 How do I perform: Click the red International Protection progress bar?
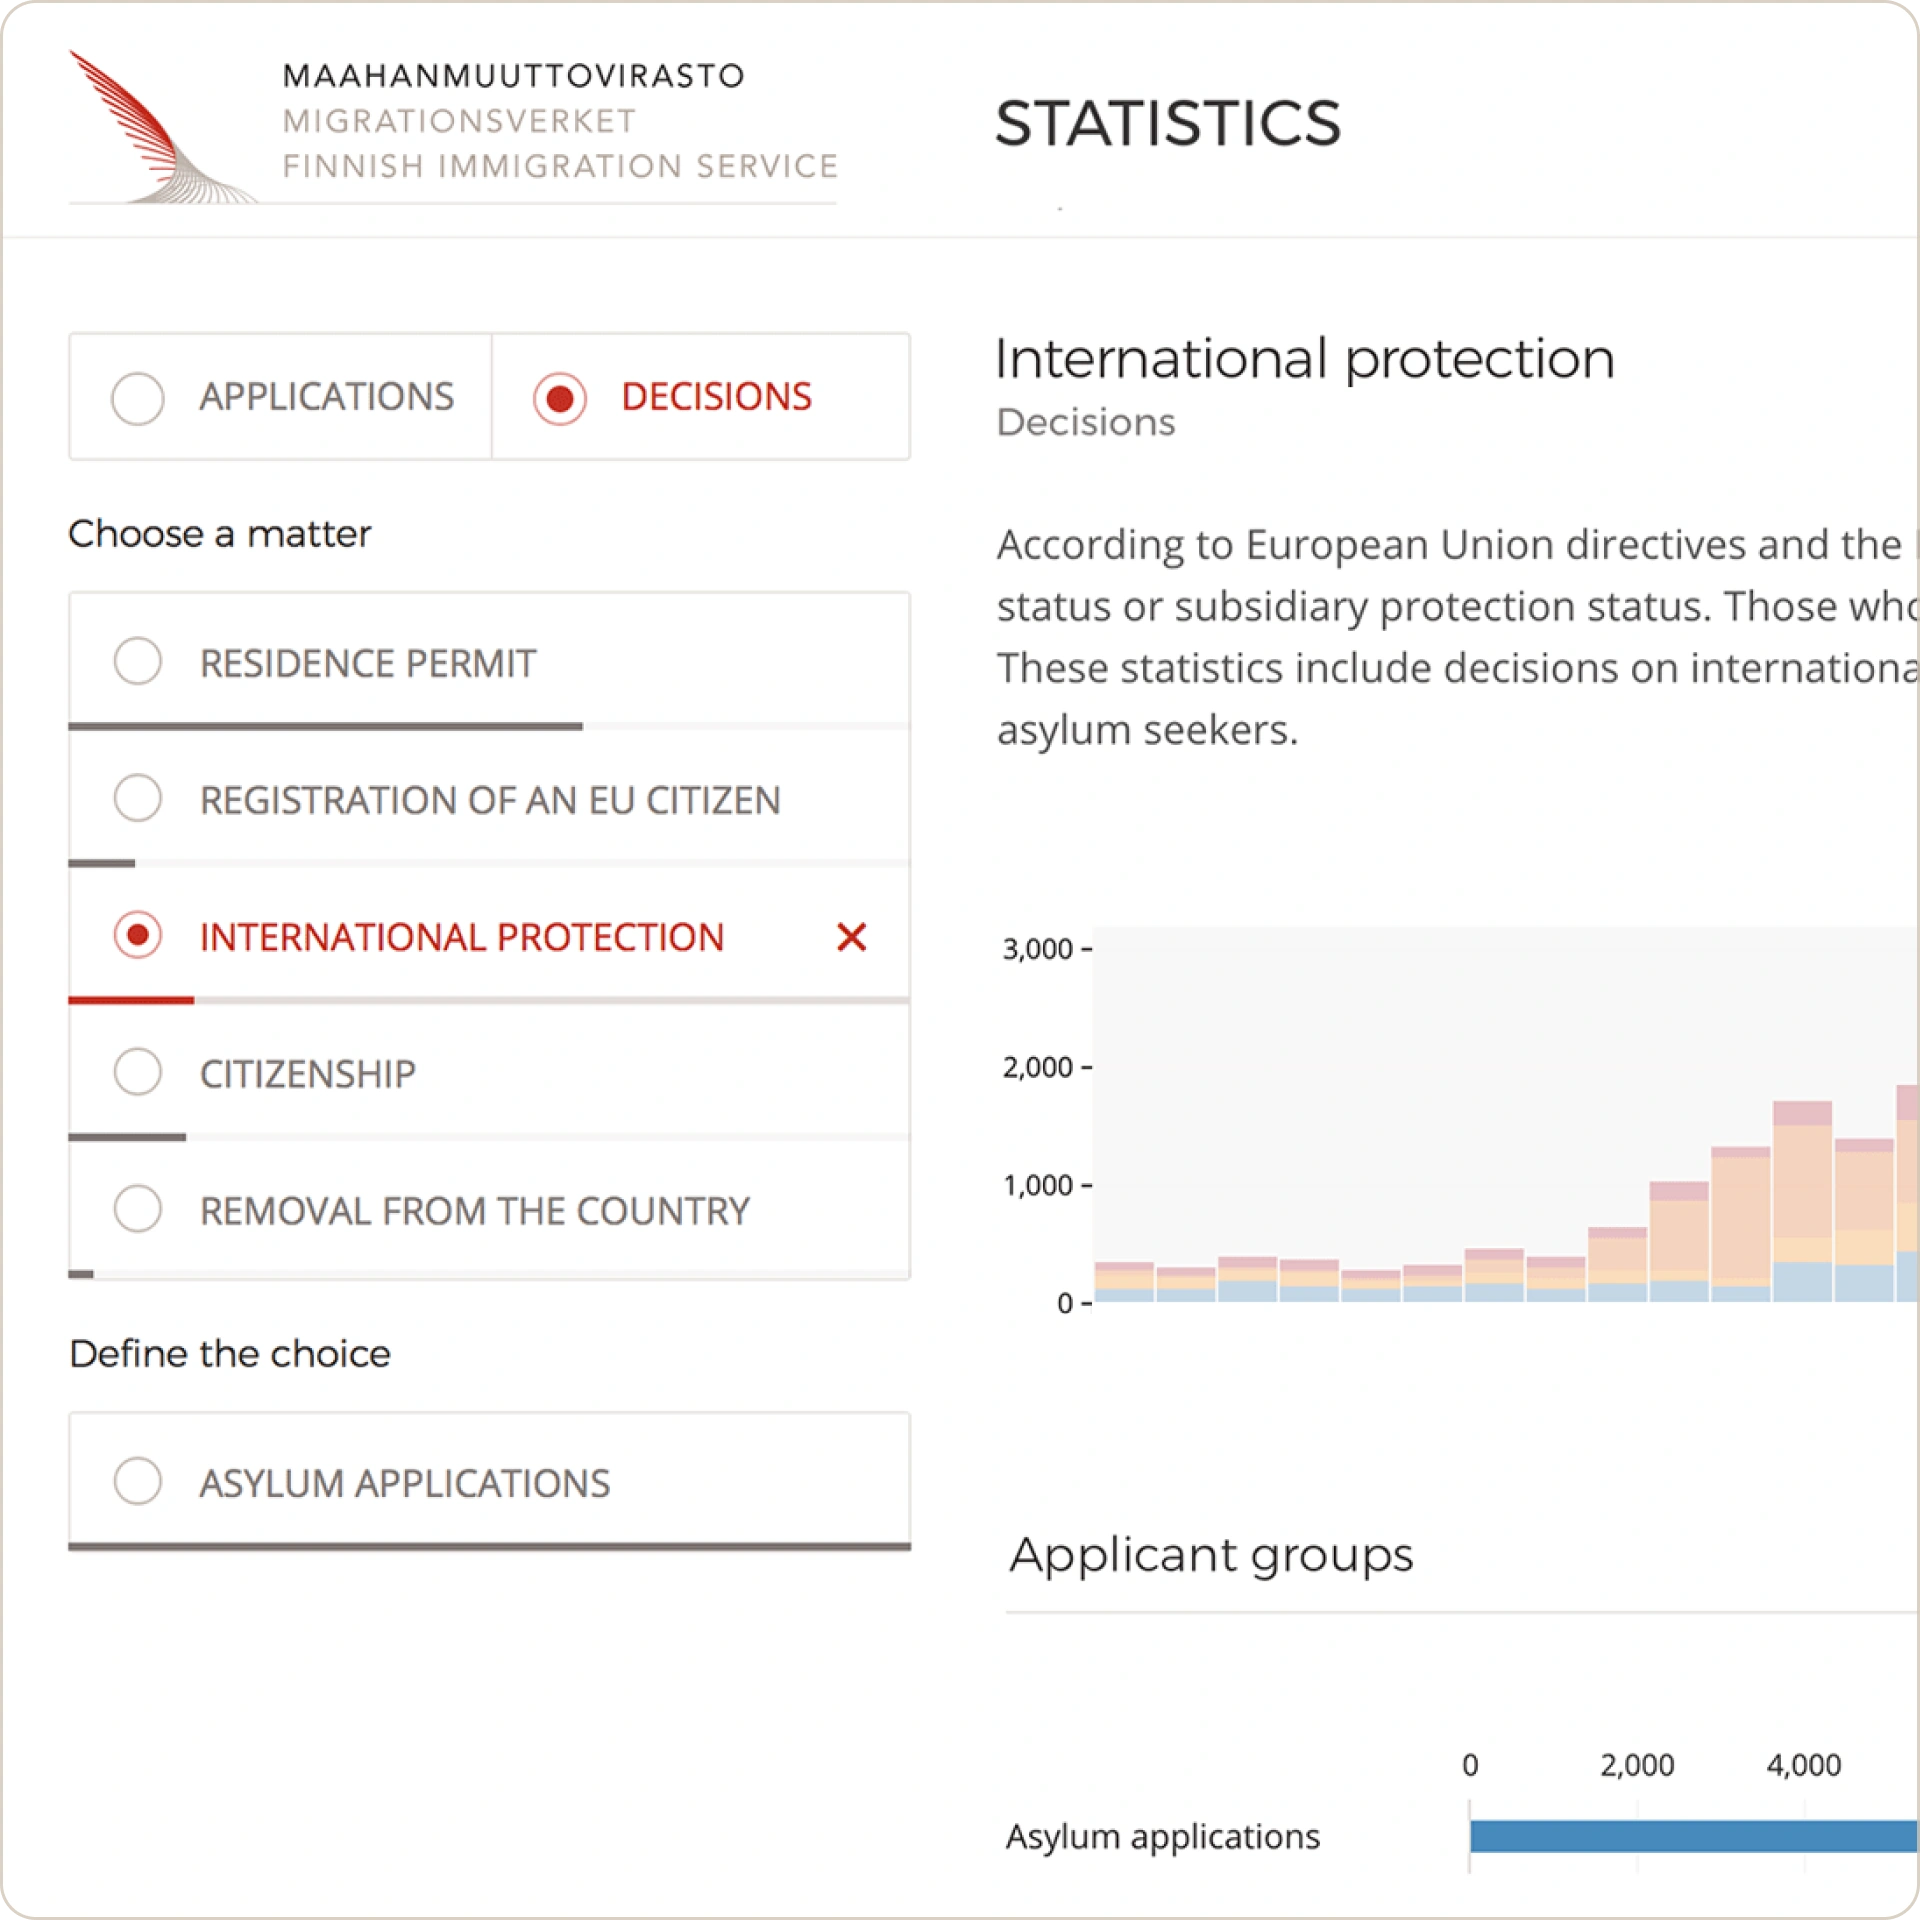(131, 999)
